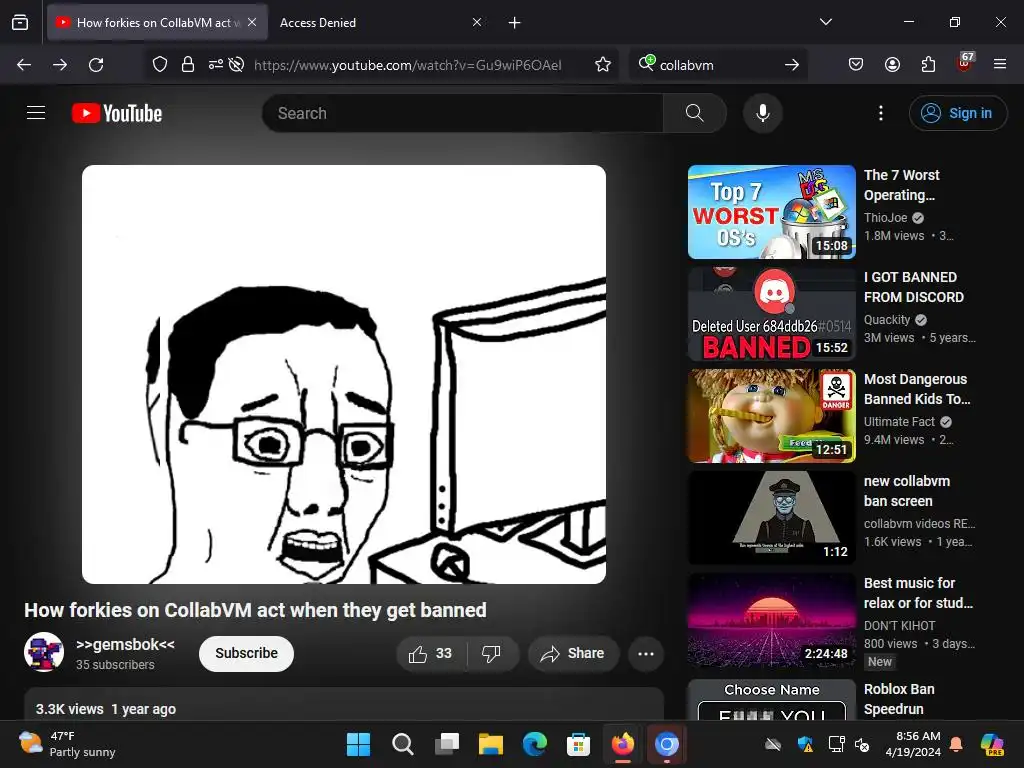Open the new collabvm ban screen thumbnail
The width and height of the screenshot is (1024, 768).
(771, 518)
